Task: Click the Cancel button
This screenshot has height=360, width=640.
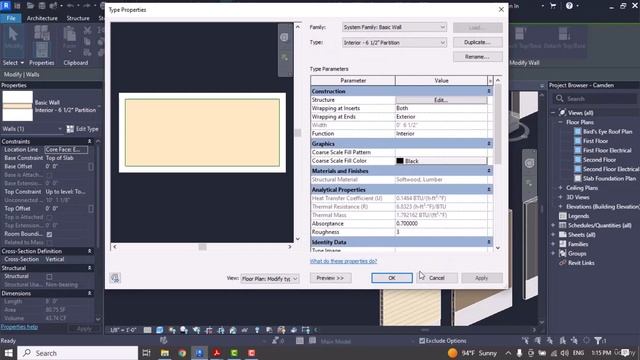Action: pyautogui.click(x=437, y=278)
